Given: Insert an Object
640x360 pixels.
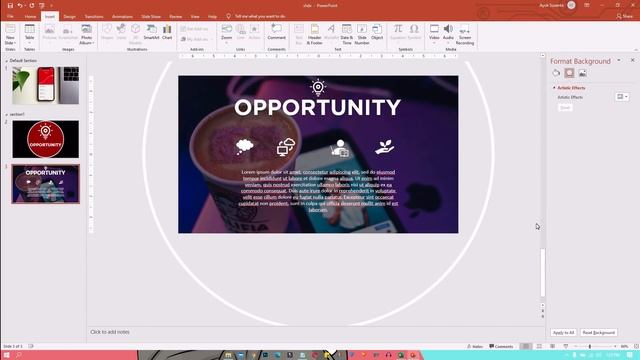Looking at the screenshot, I should (377, 32).
